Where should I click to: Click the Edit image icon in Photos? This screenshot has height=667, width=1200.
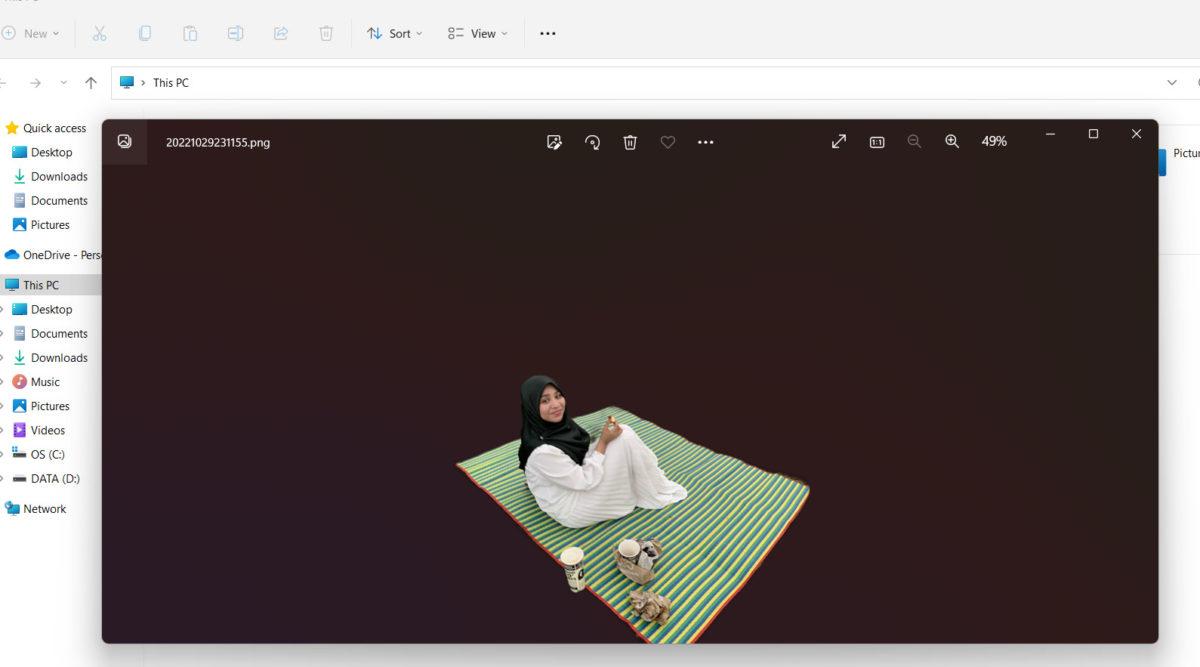(554, 142)
